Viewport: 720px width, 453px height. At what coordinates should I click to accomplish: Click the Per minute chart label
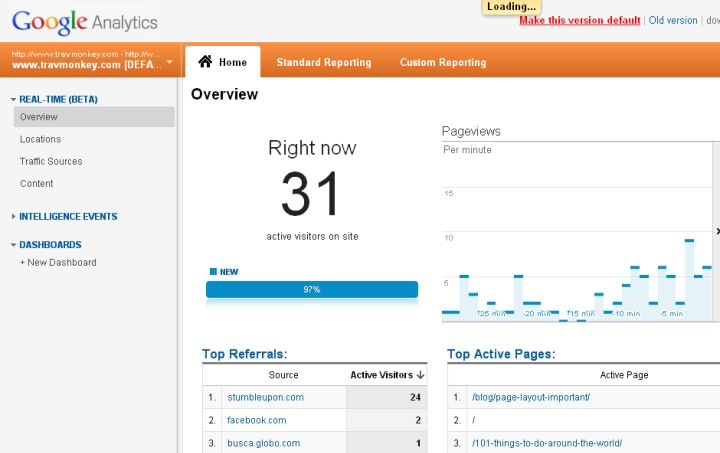(x=467, y=150)
